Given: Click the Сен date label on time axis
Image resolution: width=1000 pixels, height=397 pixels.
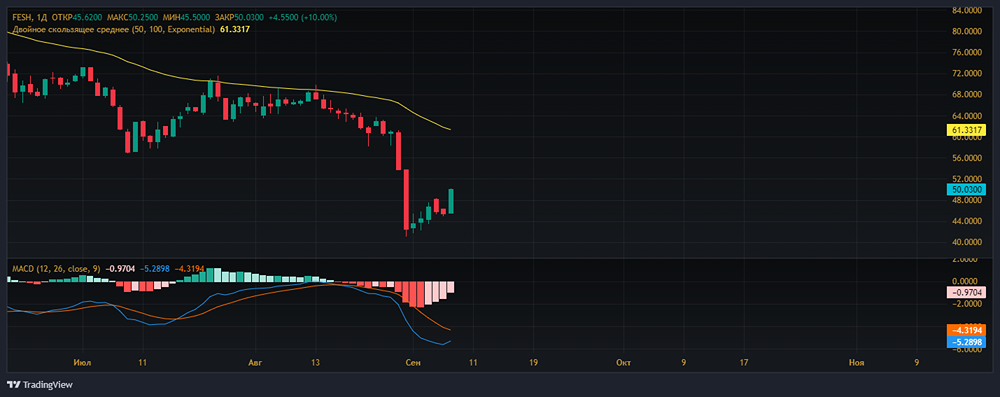Looking at the screenshot, I should tap(413, 363).
